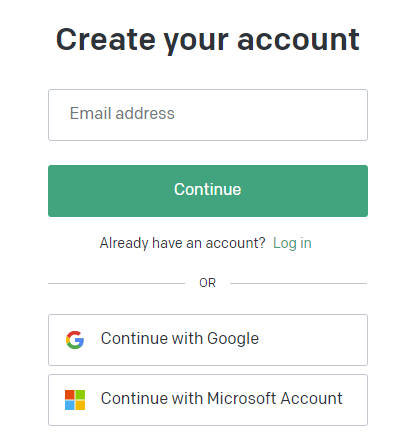
Task: Click the "Email address" placeholder text
Action: (x=122, y=113)
